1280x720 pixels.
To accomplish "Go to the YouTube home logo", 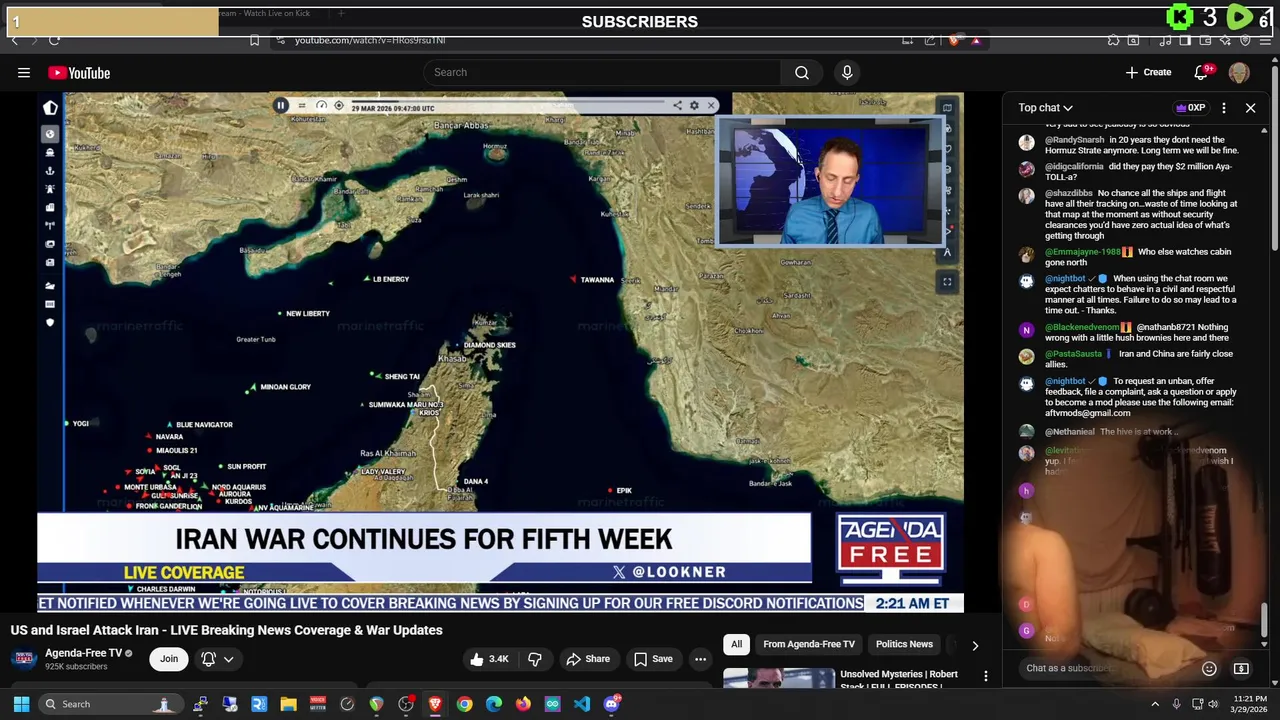I will click(79, 73).
